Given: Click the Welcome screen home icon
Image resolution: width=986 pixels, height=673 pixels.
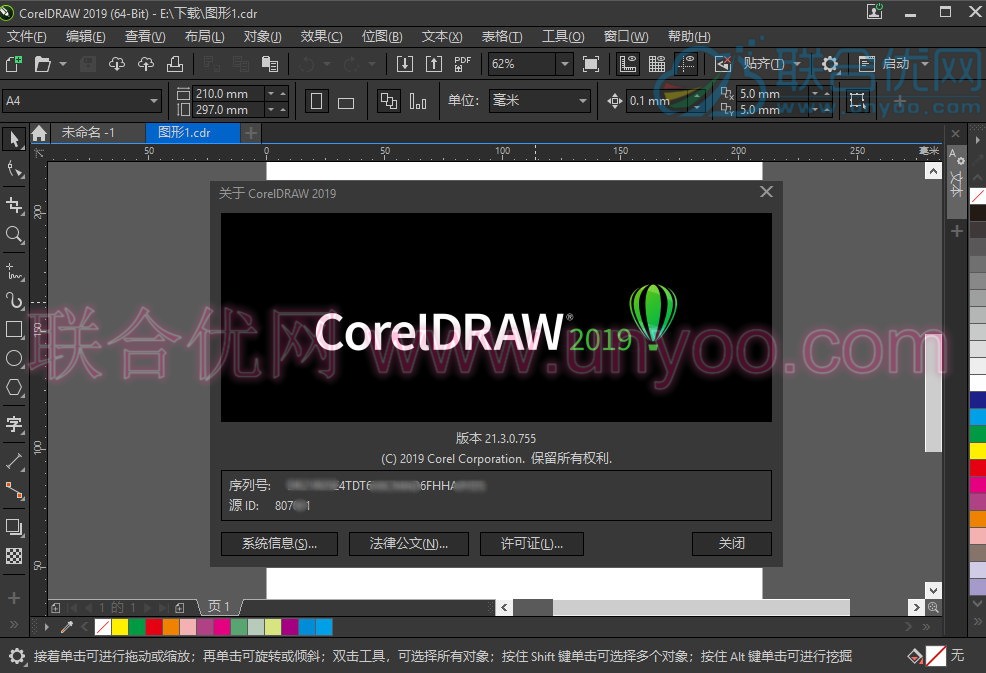Looking at the screenshot, I should pos(39,133).
